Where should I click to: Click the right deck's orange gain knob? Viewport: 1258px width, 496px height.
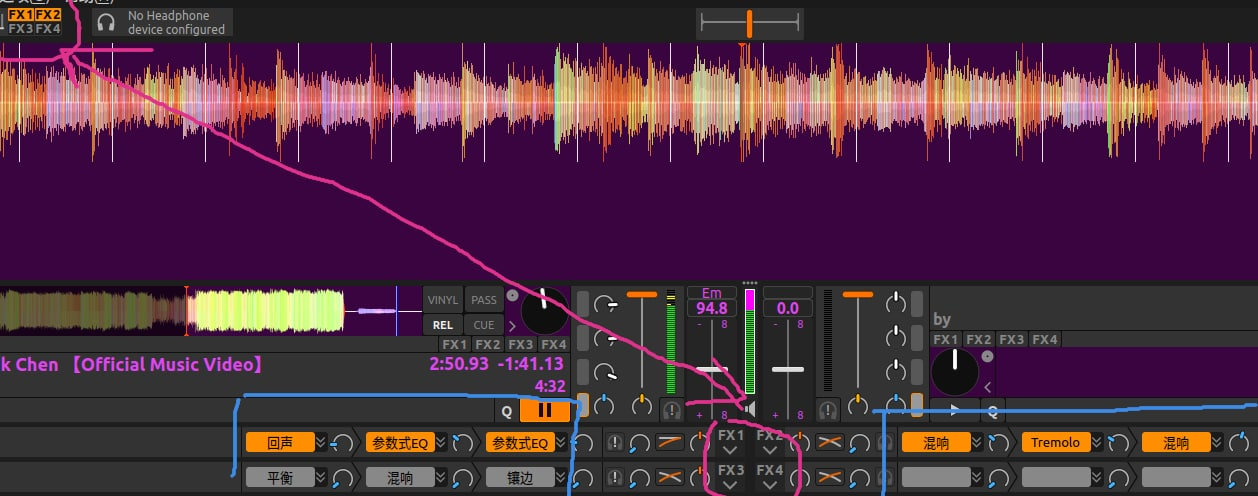858,406
